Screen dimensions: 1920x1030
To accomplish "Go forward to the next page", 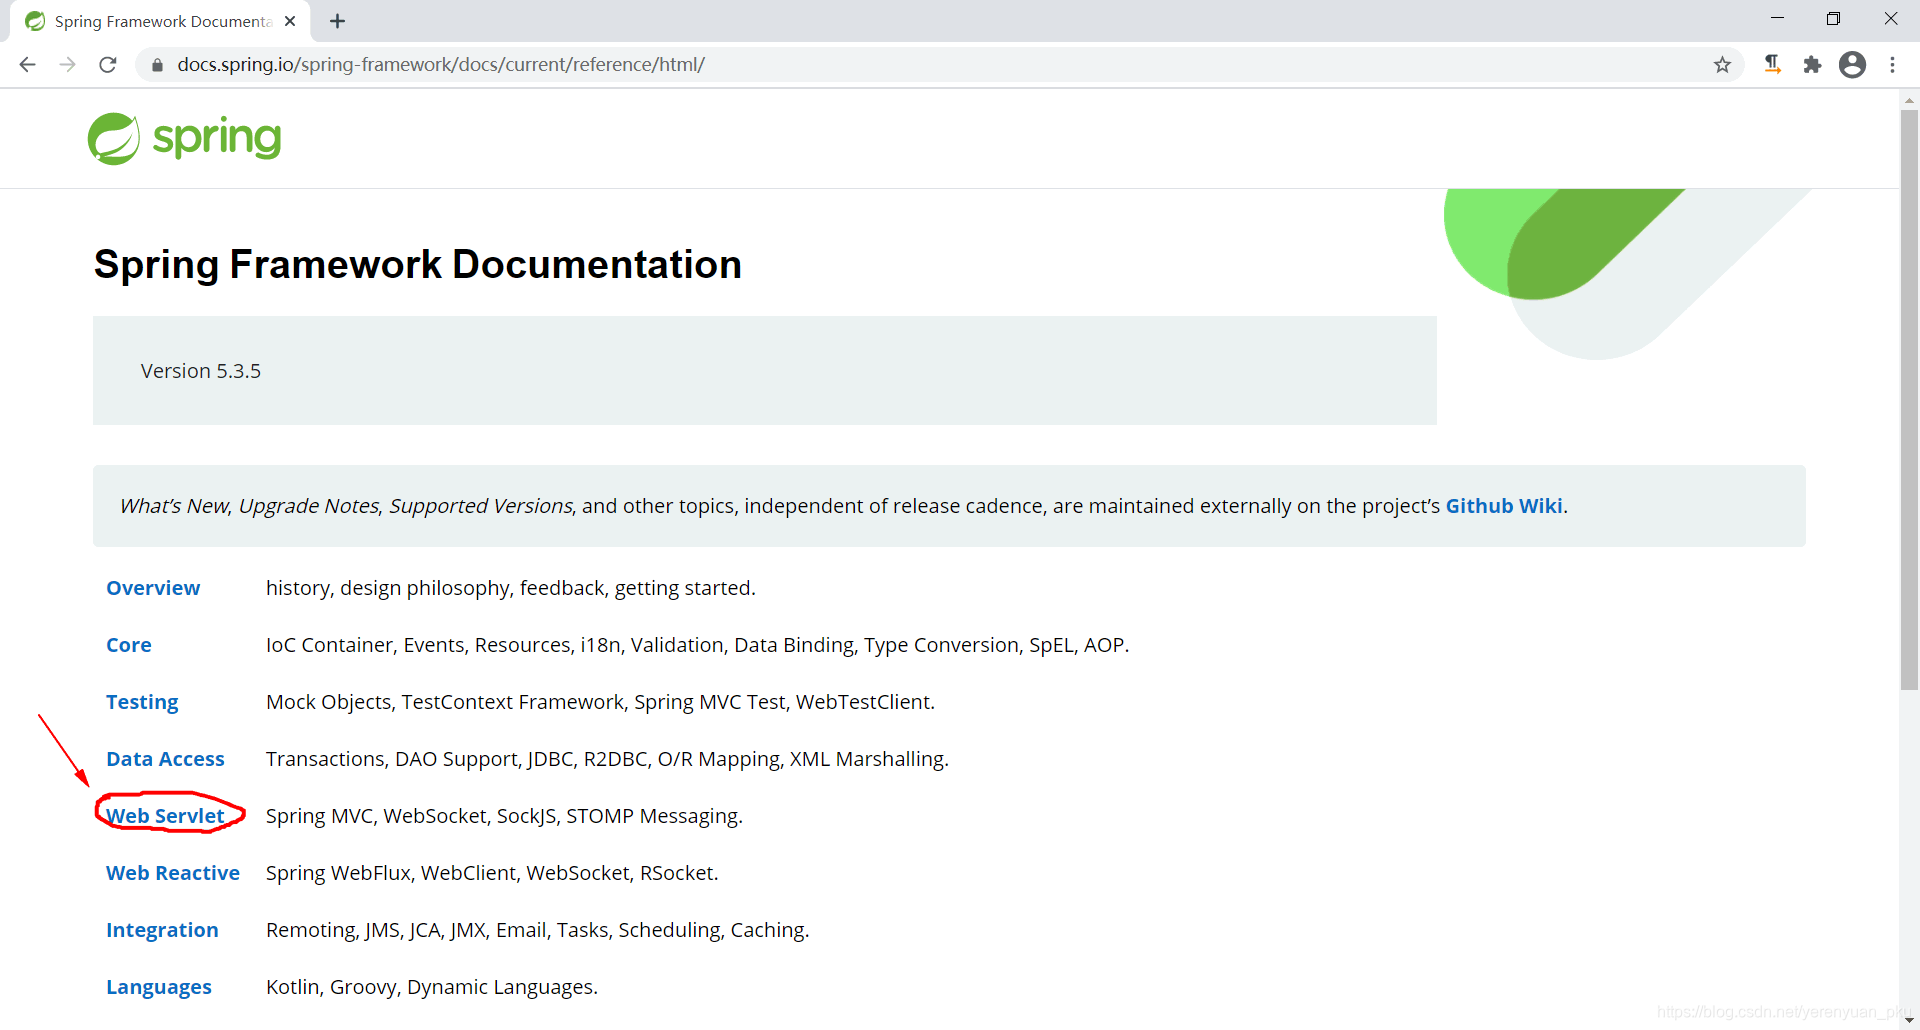I will [x=67, y=65].
